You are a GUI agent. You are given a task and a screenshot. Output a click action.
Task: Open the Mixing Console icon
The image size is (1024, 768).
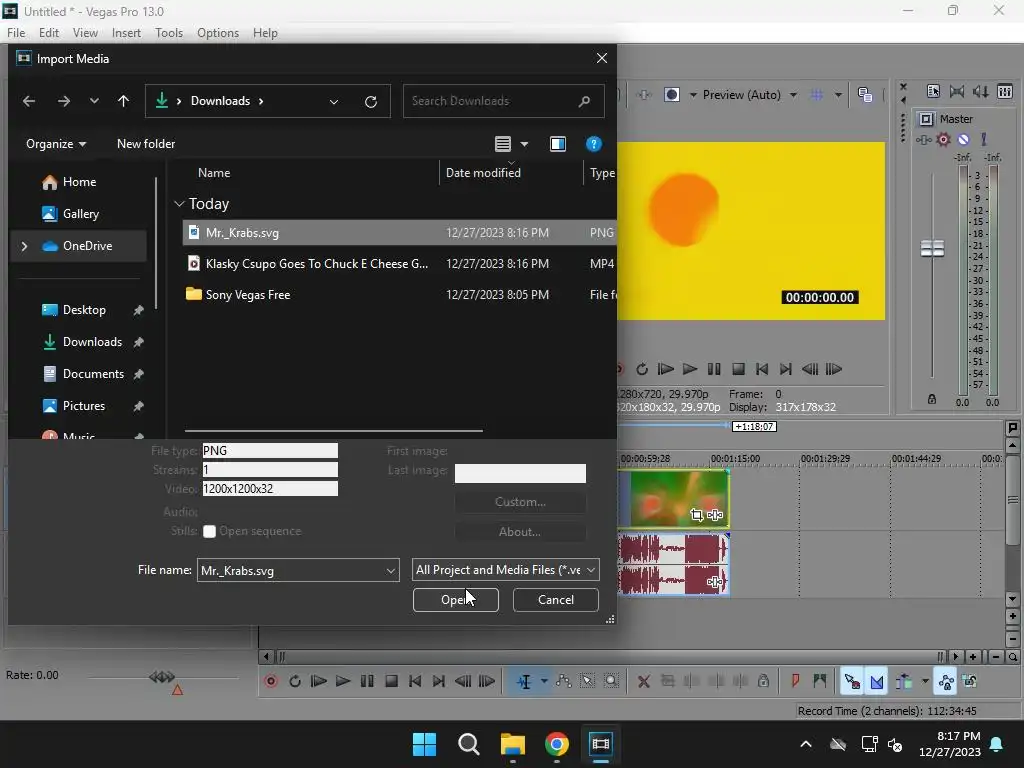click(1005, 91)
